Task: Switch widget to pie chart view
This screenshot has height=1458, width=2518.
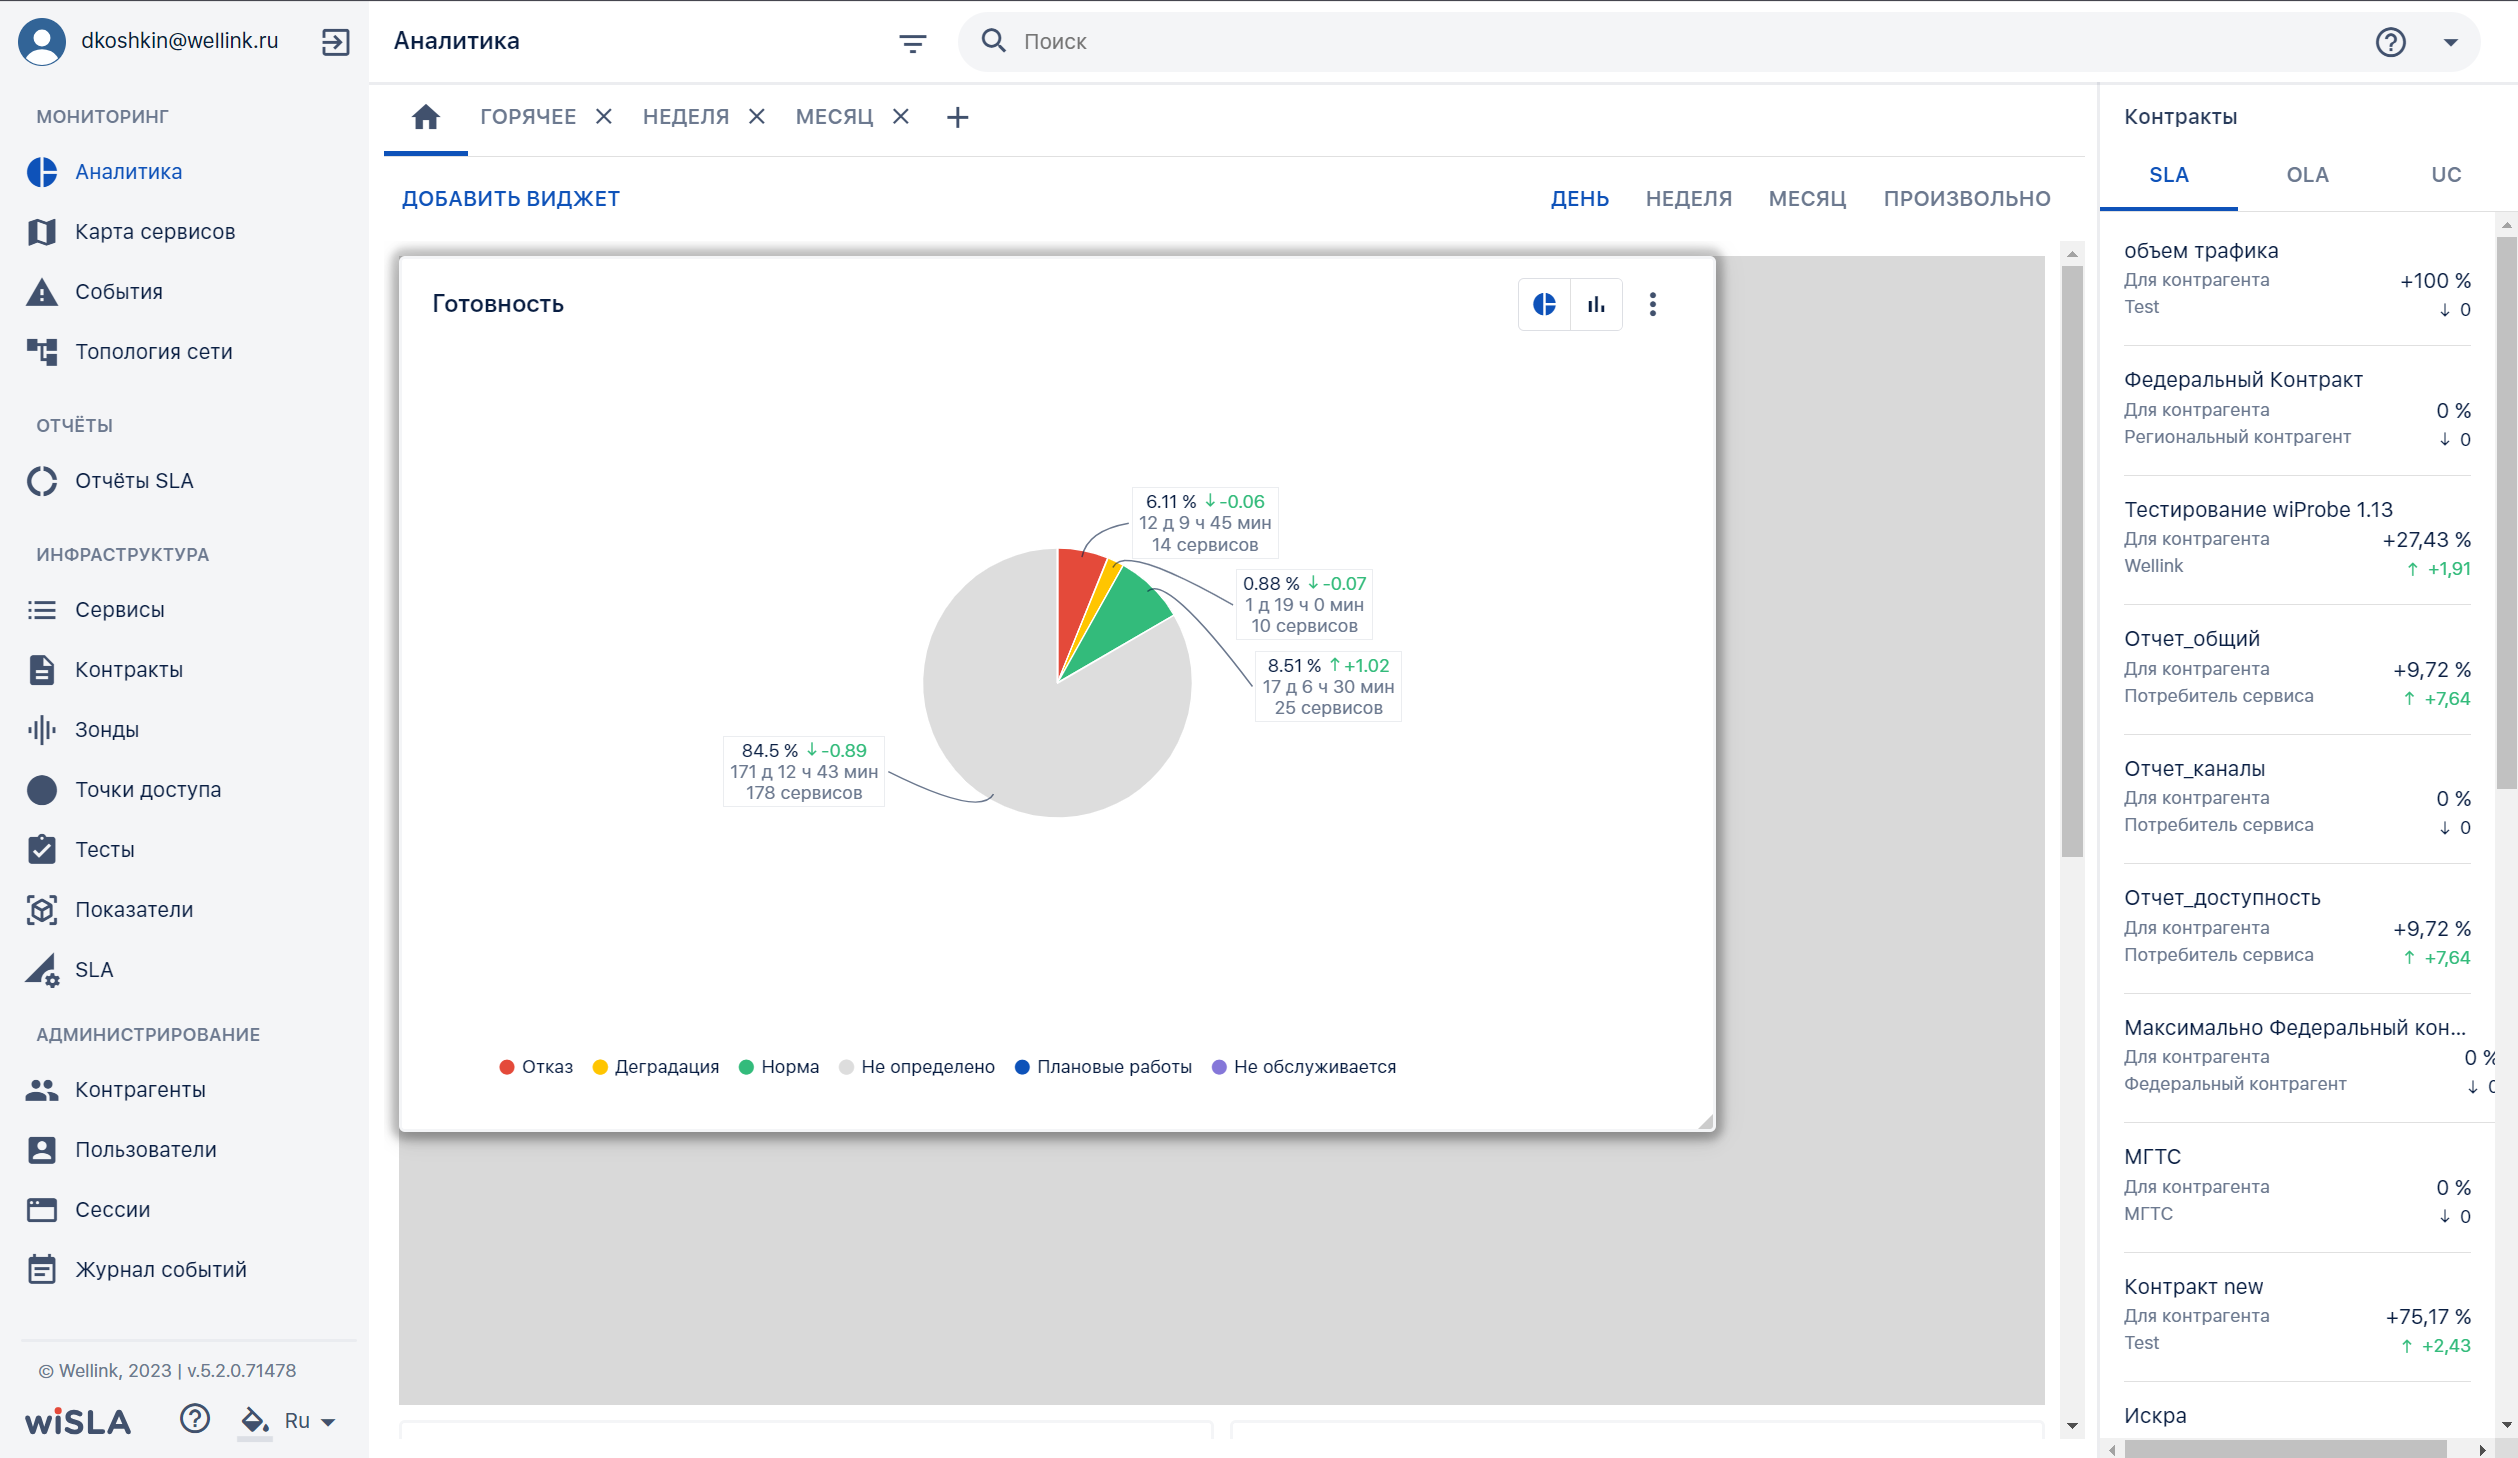Action: (1544, 304)
